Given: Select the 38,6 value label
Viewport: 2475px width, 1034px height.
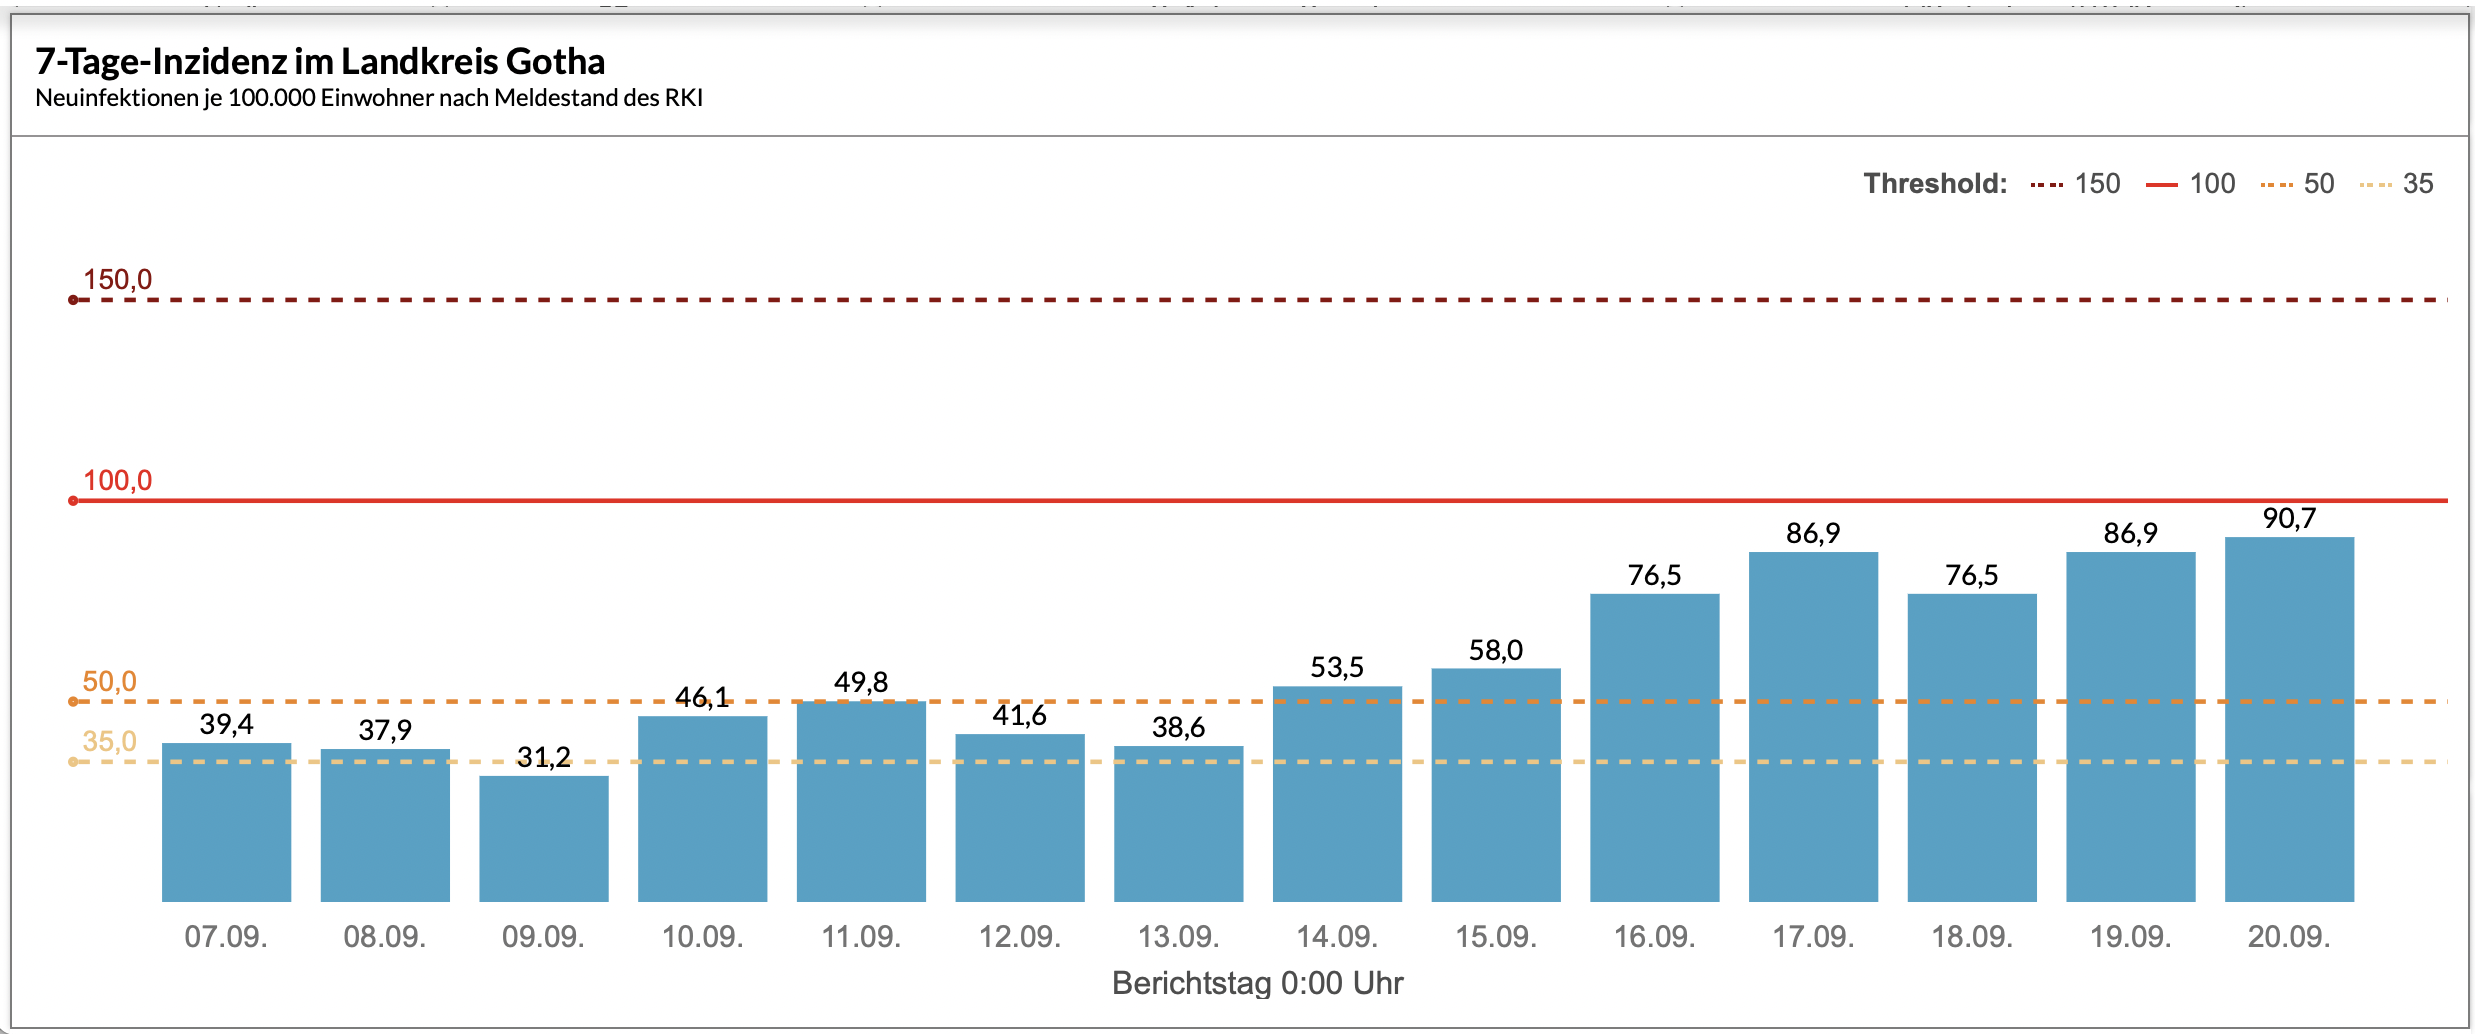Looking at the screenshot, I should point(1179,727).
